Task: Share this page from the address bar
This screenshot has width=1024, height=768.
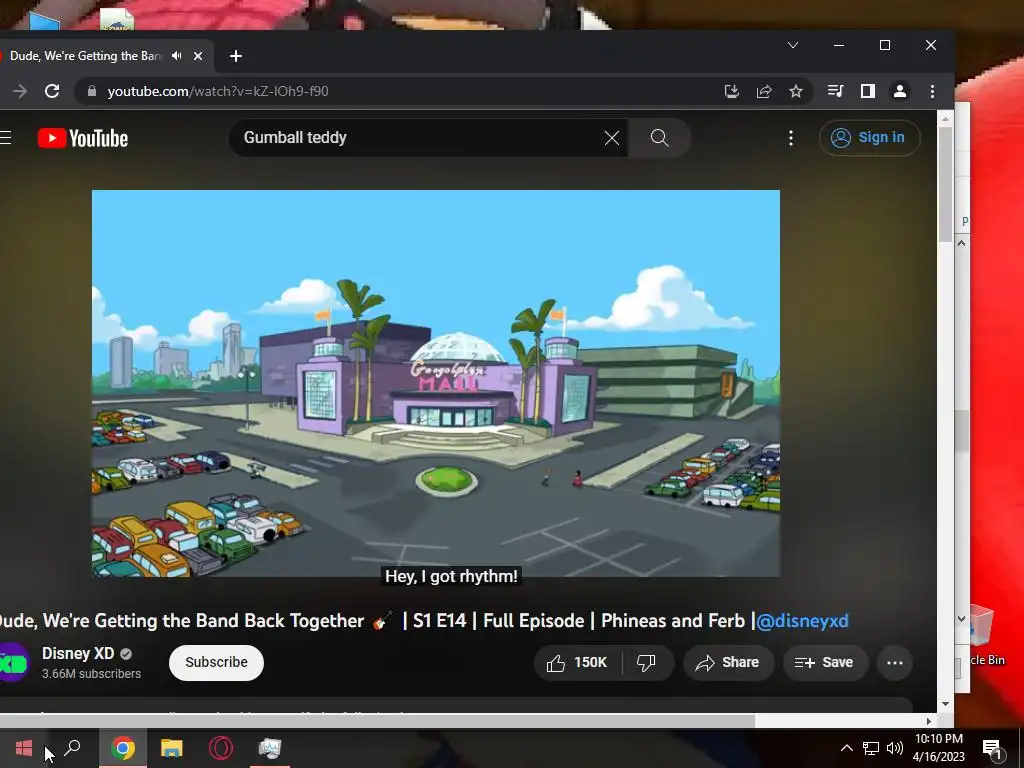Action: (x=764, y=91)
